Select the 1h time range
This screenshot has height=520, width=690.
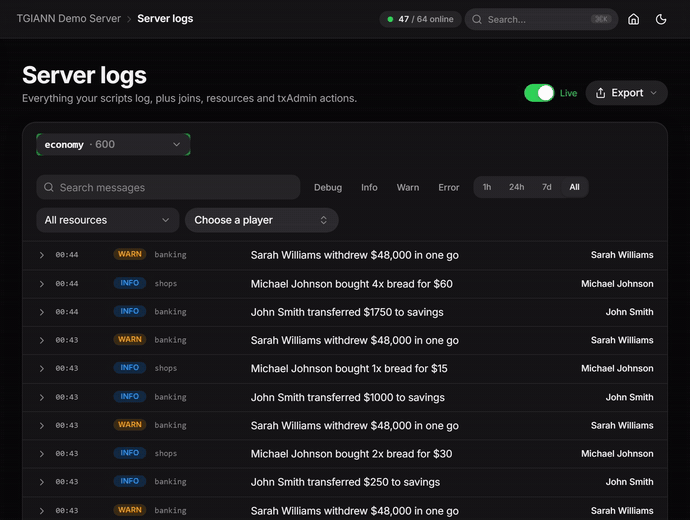tap(487, 187)
